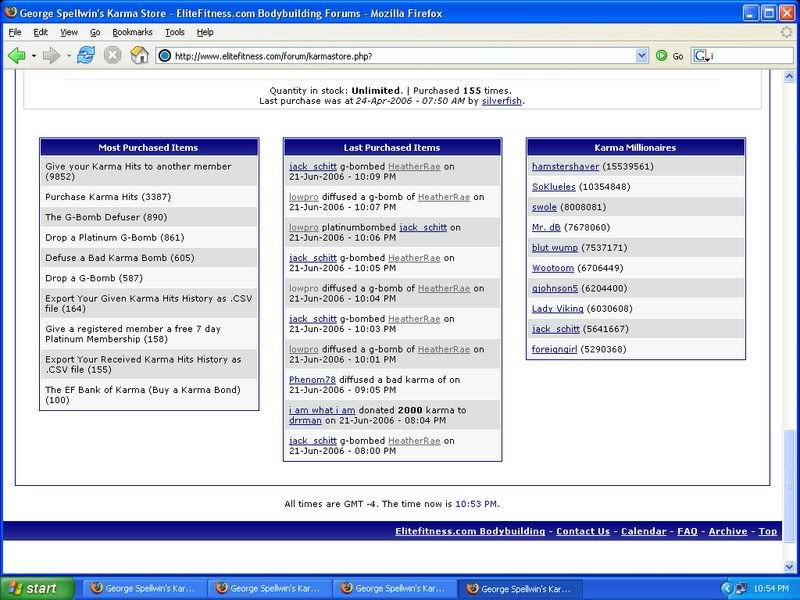800x600 pixels.
Task: Click the Stop loading icon
Action: point(113,56)
